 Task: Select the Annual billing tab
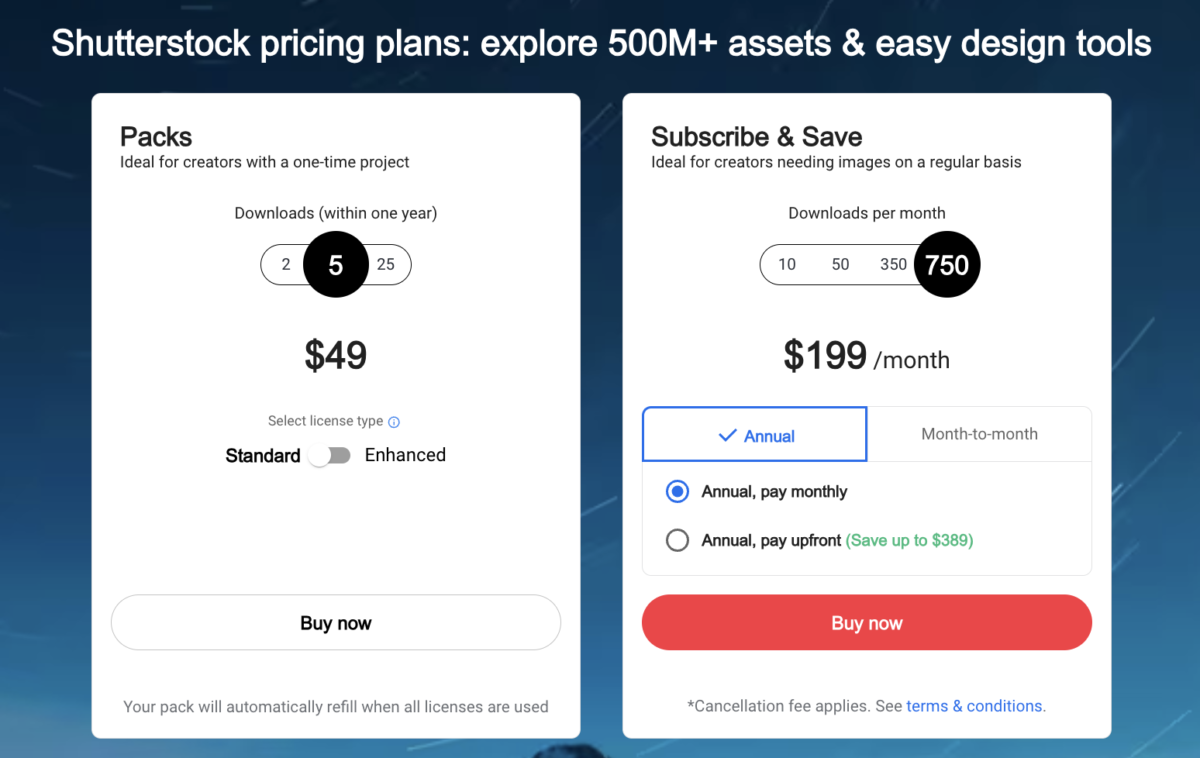point(754,434)
